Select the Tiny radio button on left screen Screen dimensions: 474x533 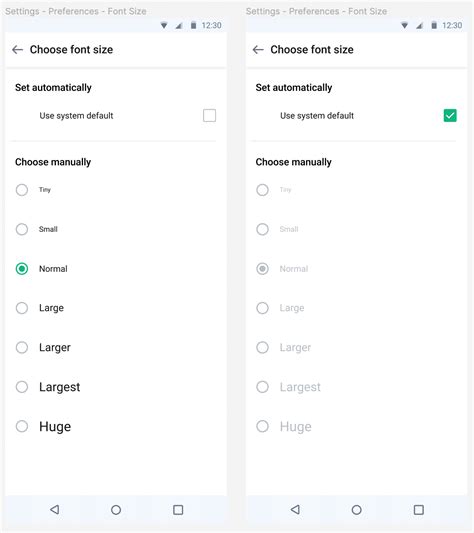point(22,190)
